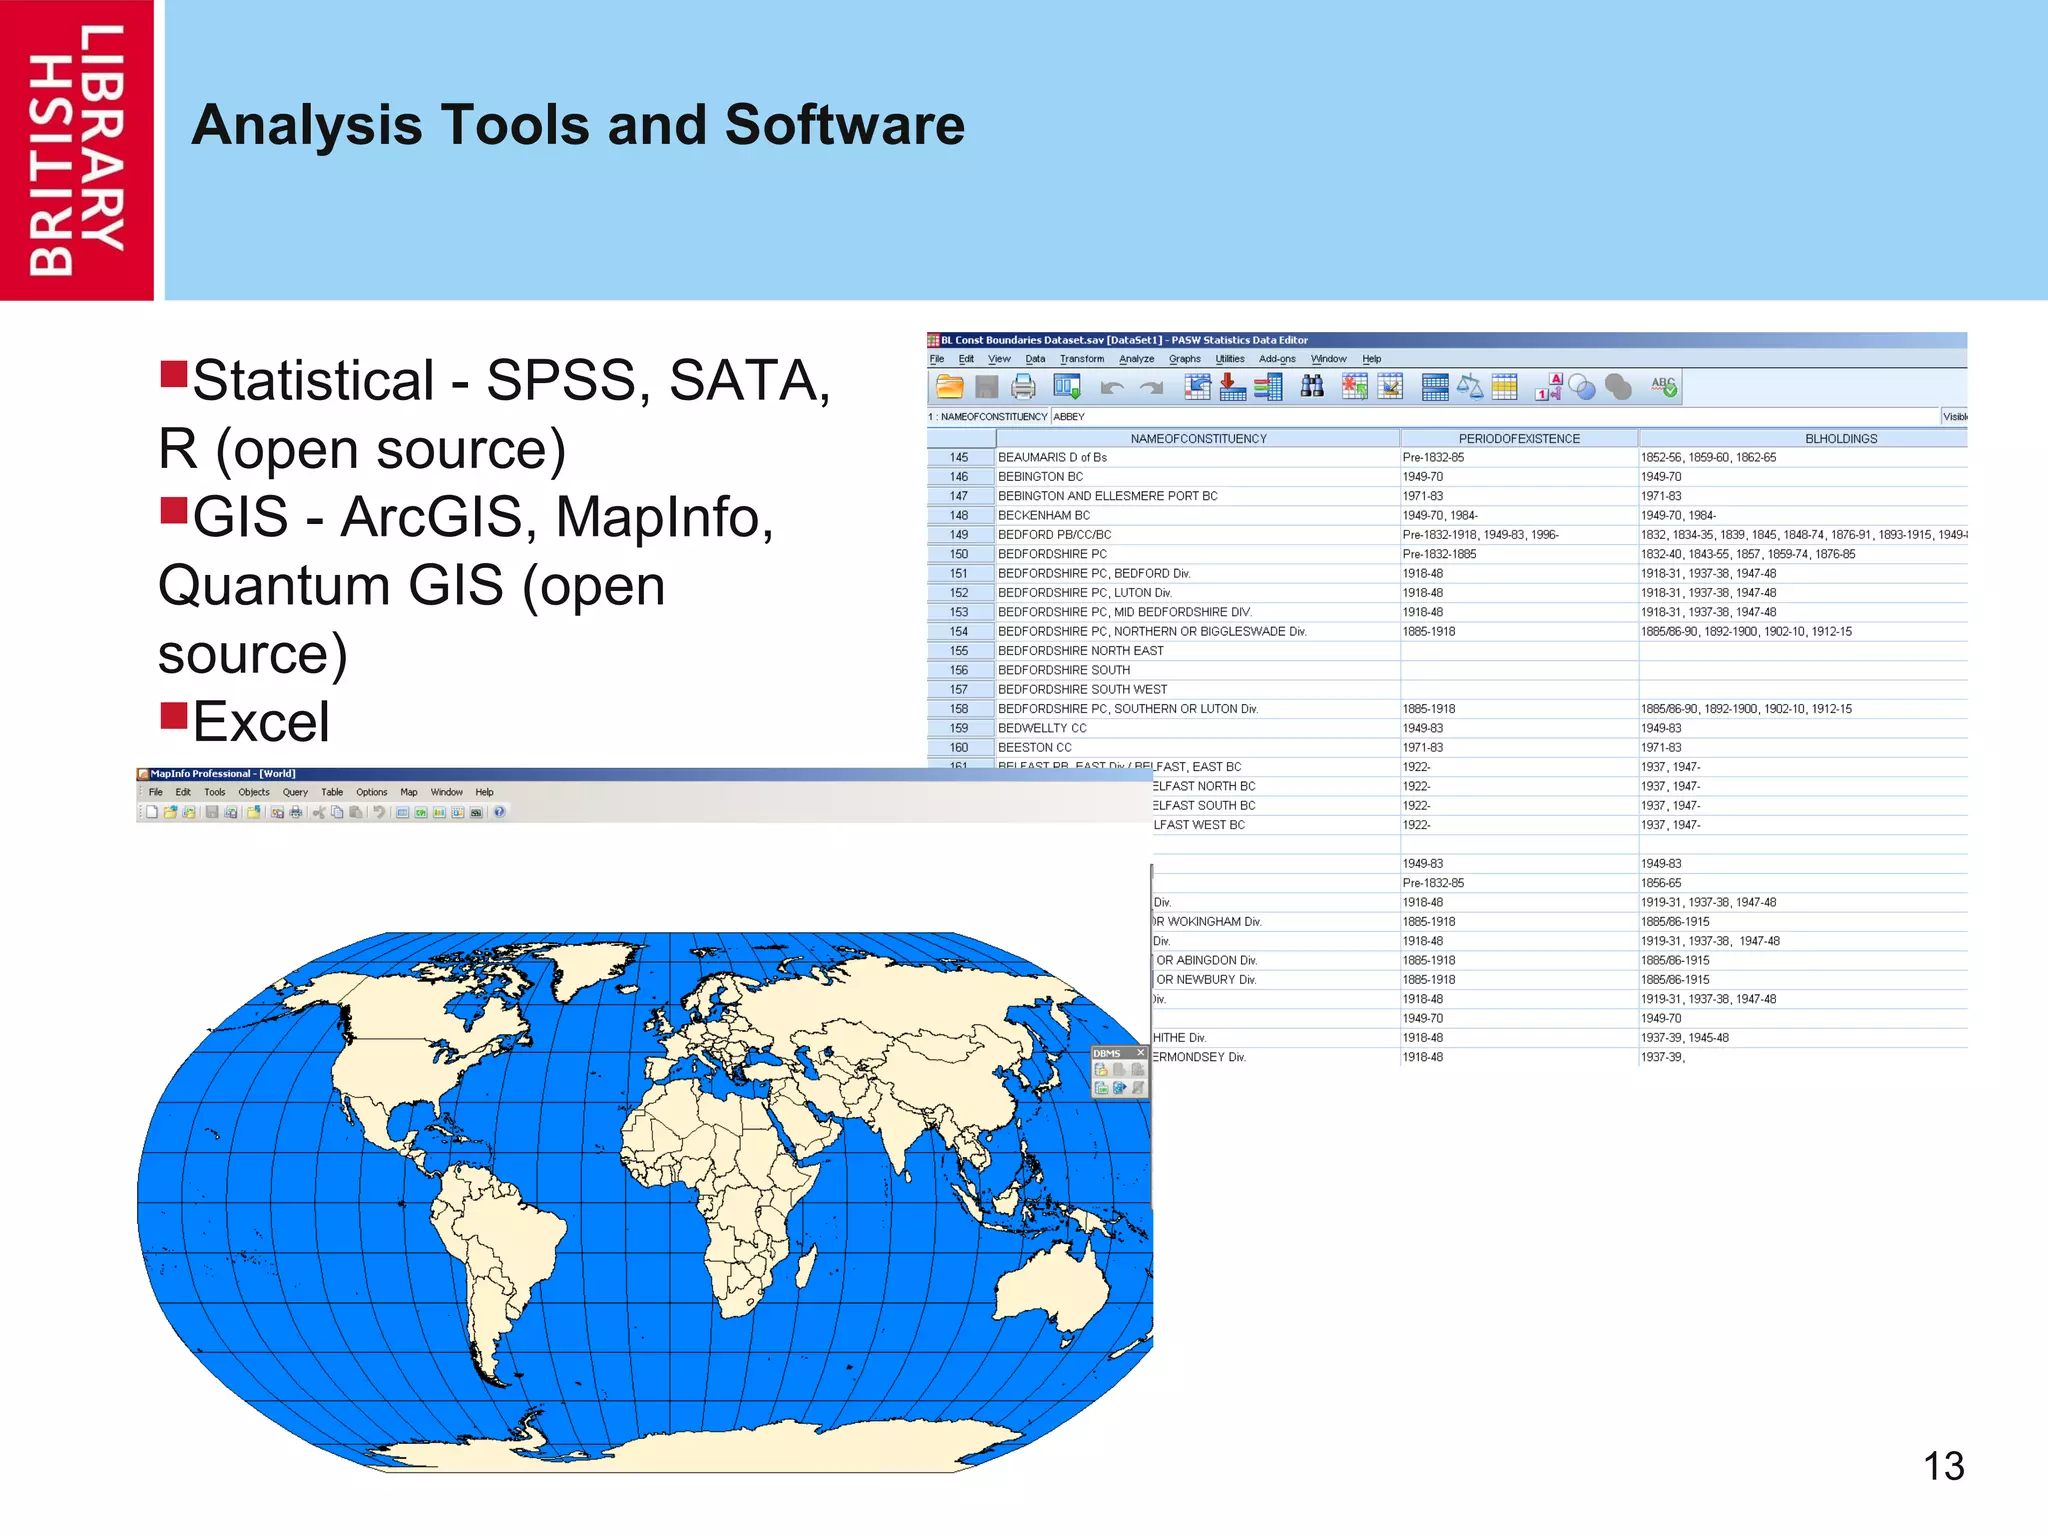Click the Help question mark in MapInfo
2048x1536 pixels.
(499, 812)
